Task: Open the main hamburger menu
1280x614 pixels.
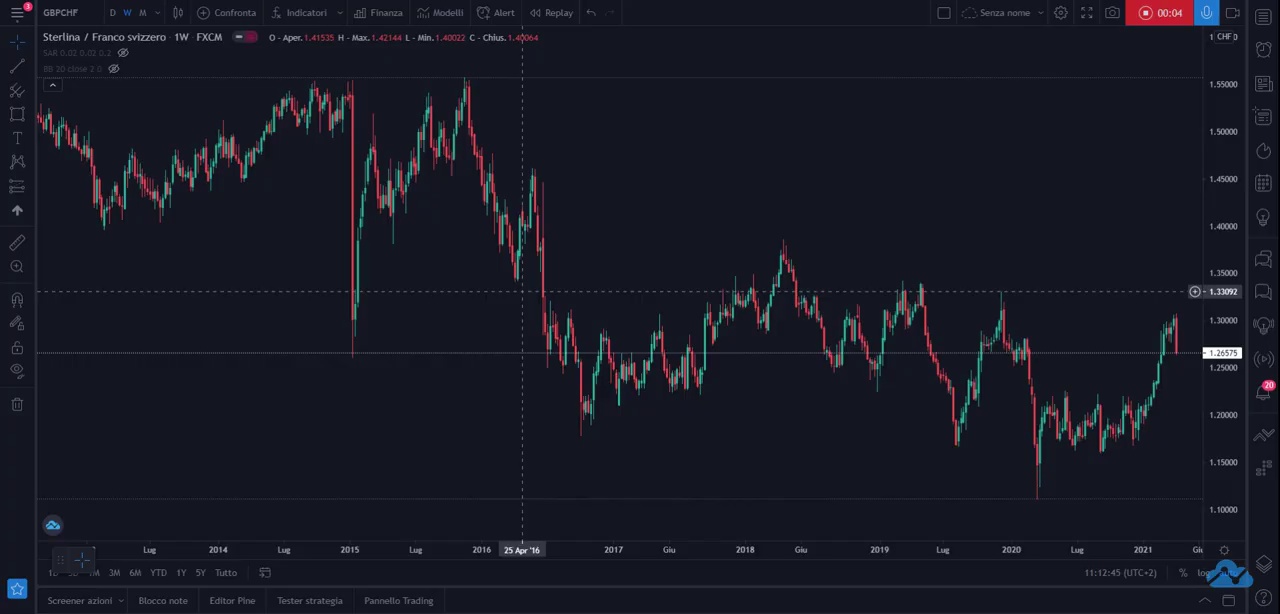Action: 17,13
